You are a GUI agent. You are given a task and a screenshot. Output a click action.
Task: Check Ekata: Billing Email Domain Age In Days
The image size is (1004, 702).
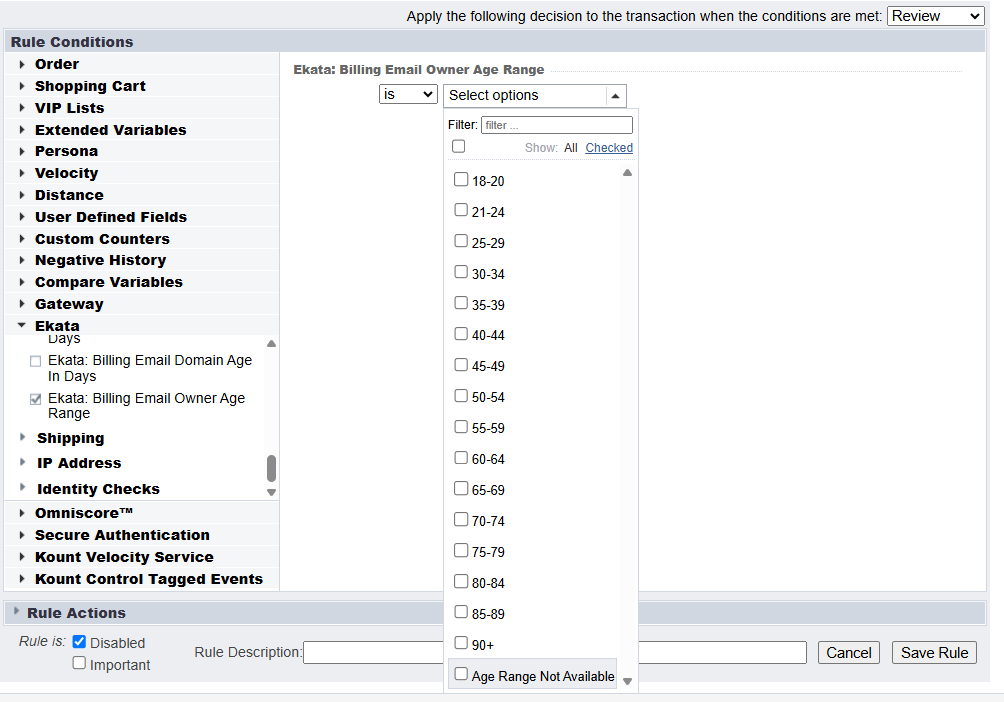[x=36, y=362]
